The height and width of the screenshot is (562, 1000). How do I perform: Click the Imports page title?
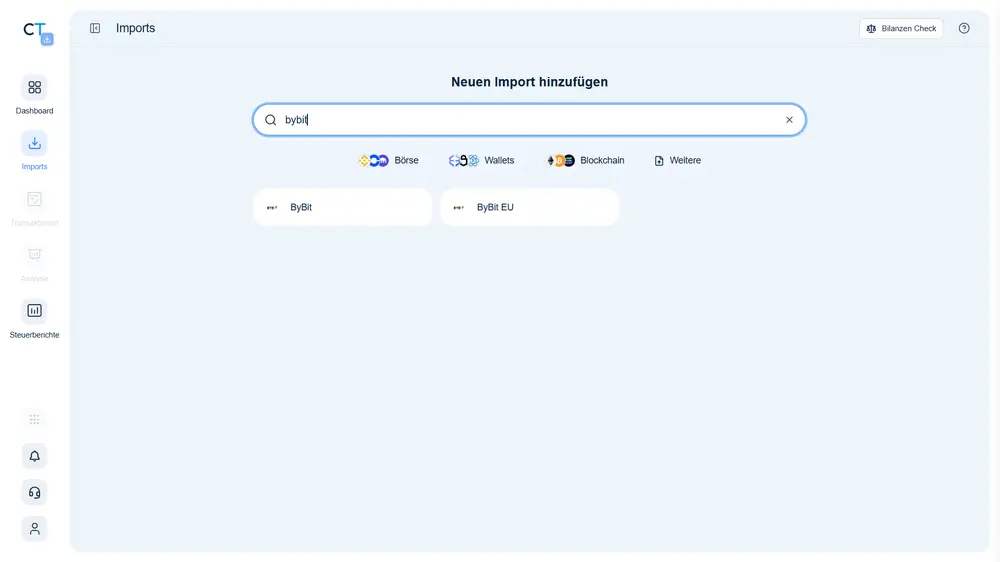pyautogui.click(x=135, y=28)
